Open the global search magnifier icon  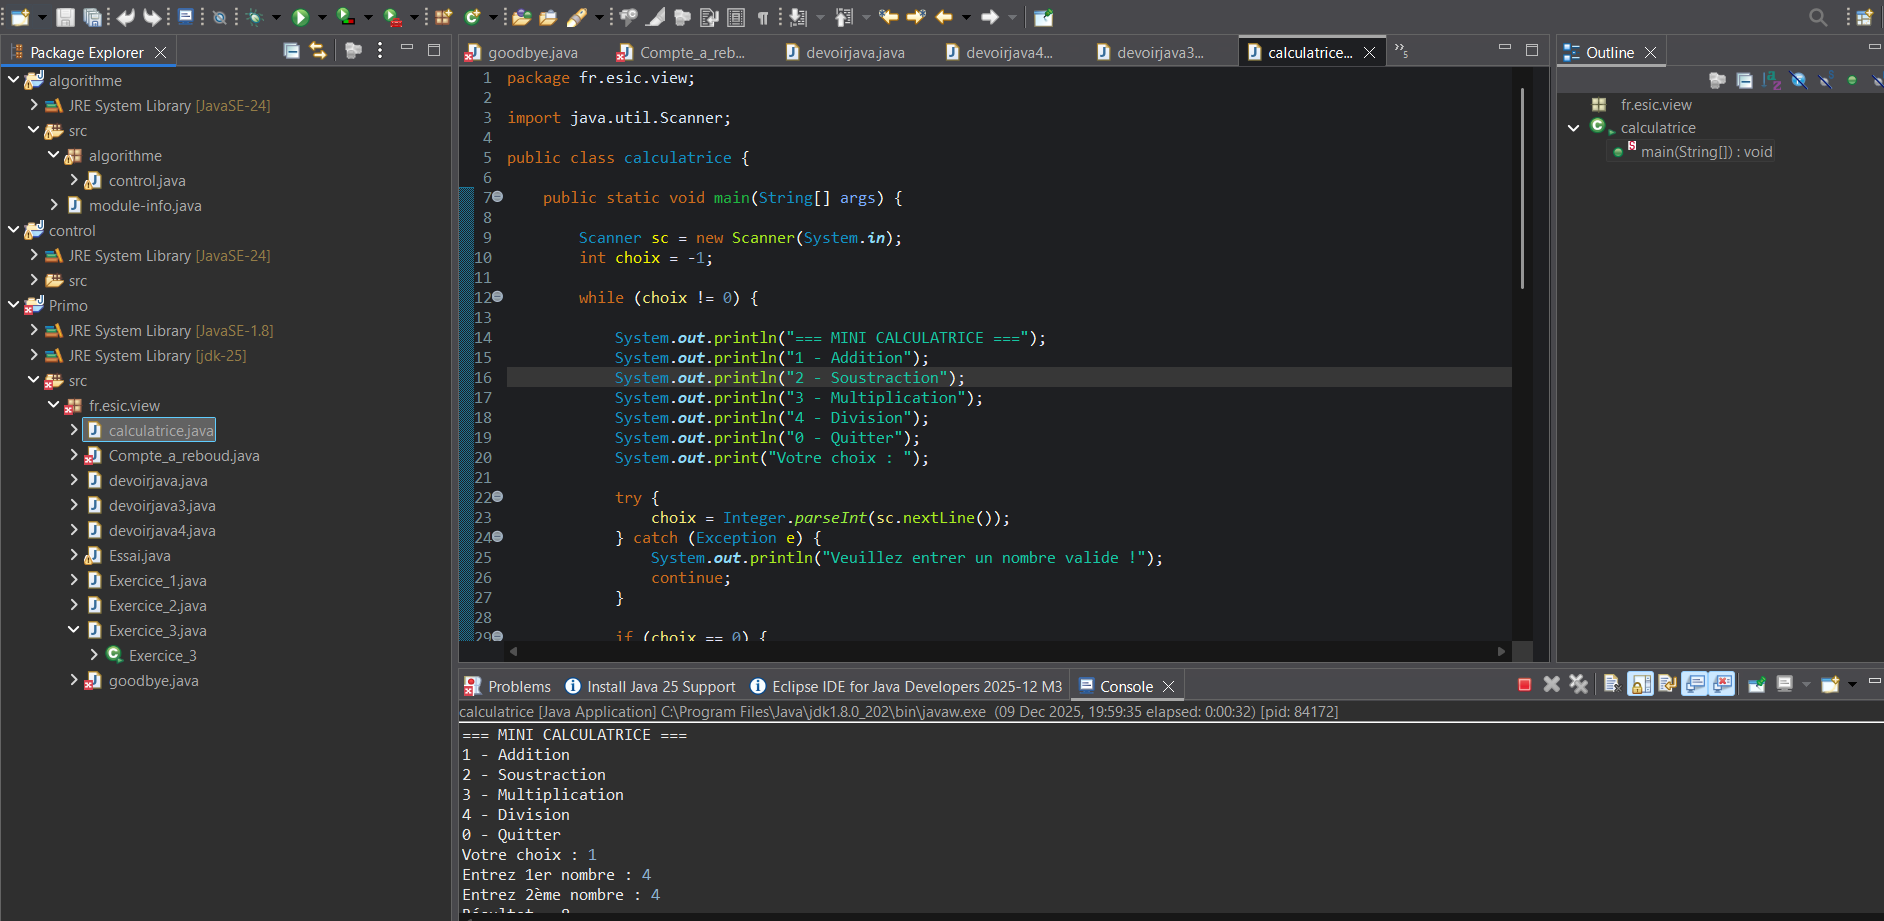[1818, 17]
